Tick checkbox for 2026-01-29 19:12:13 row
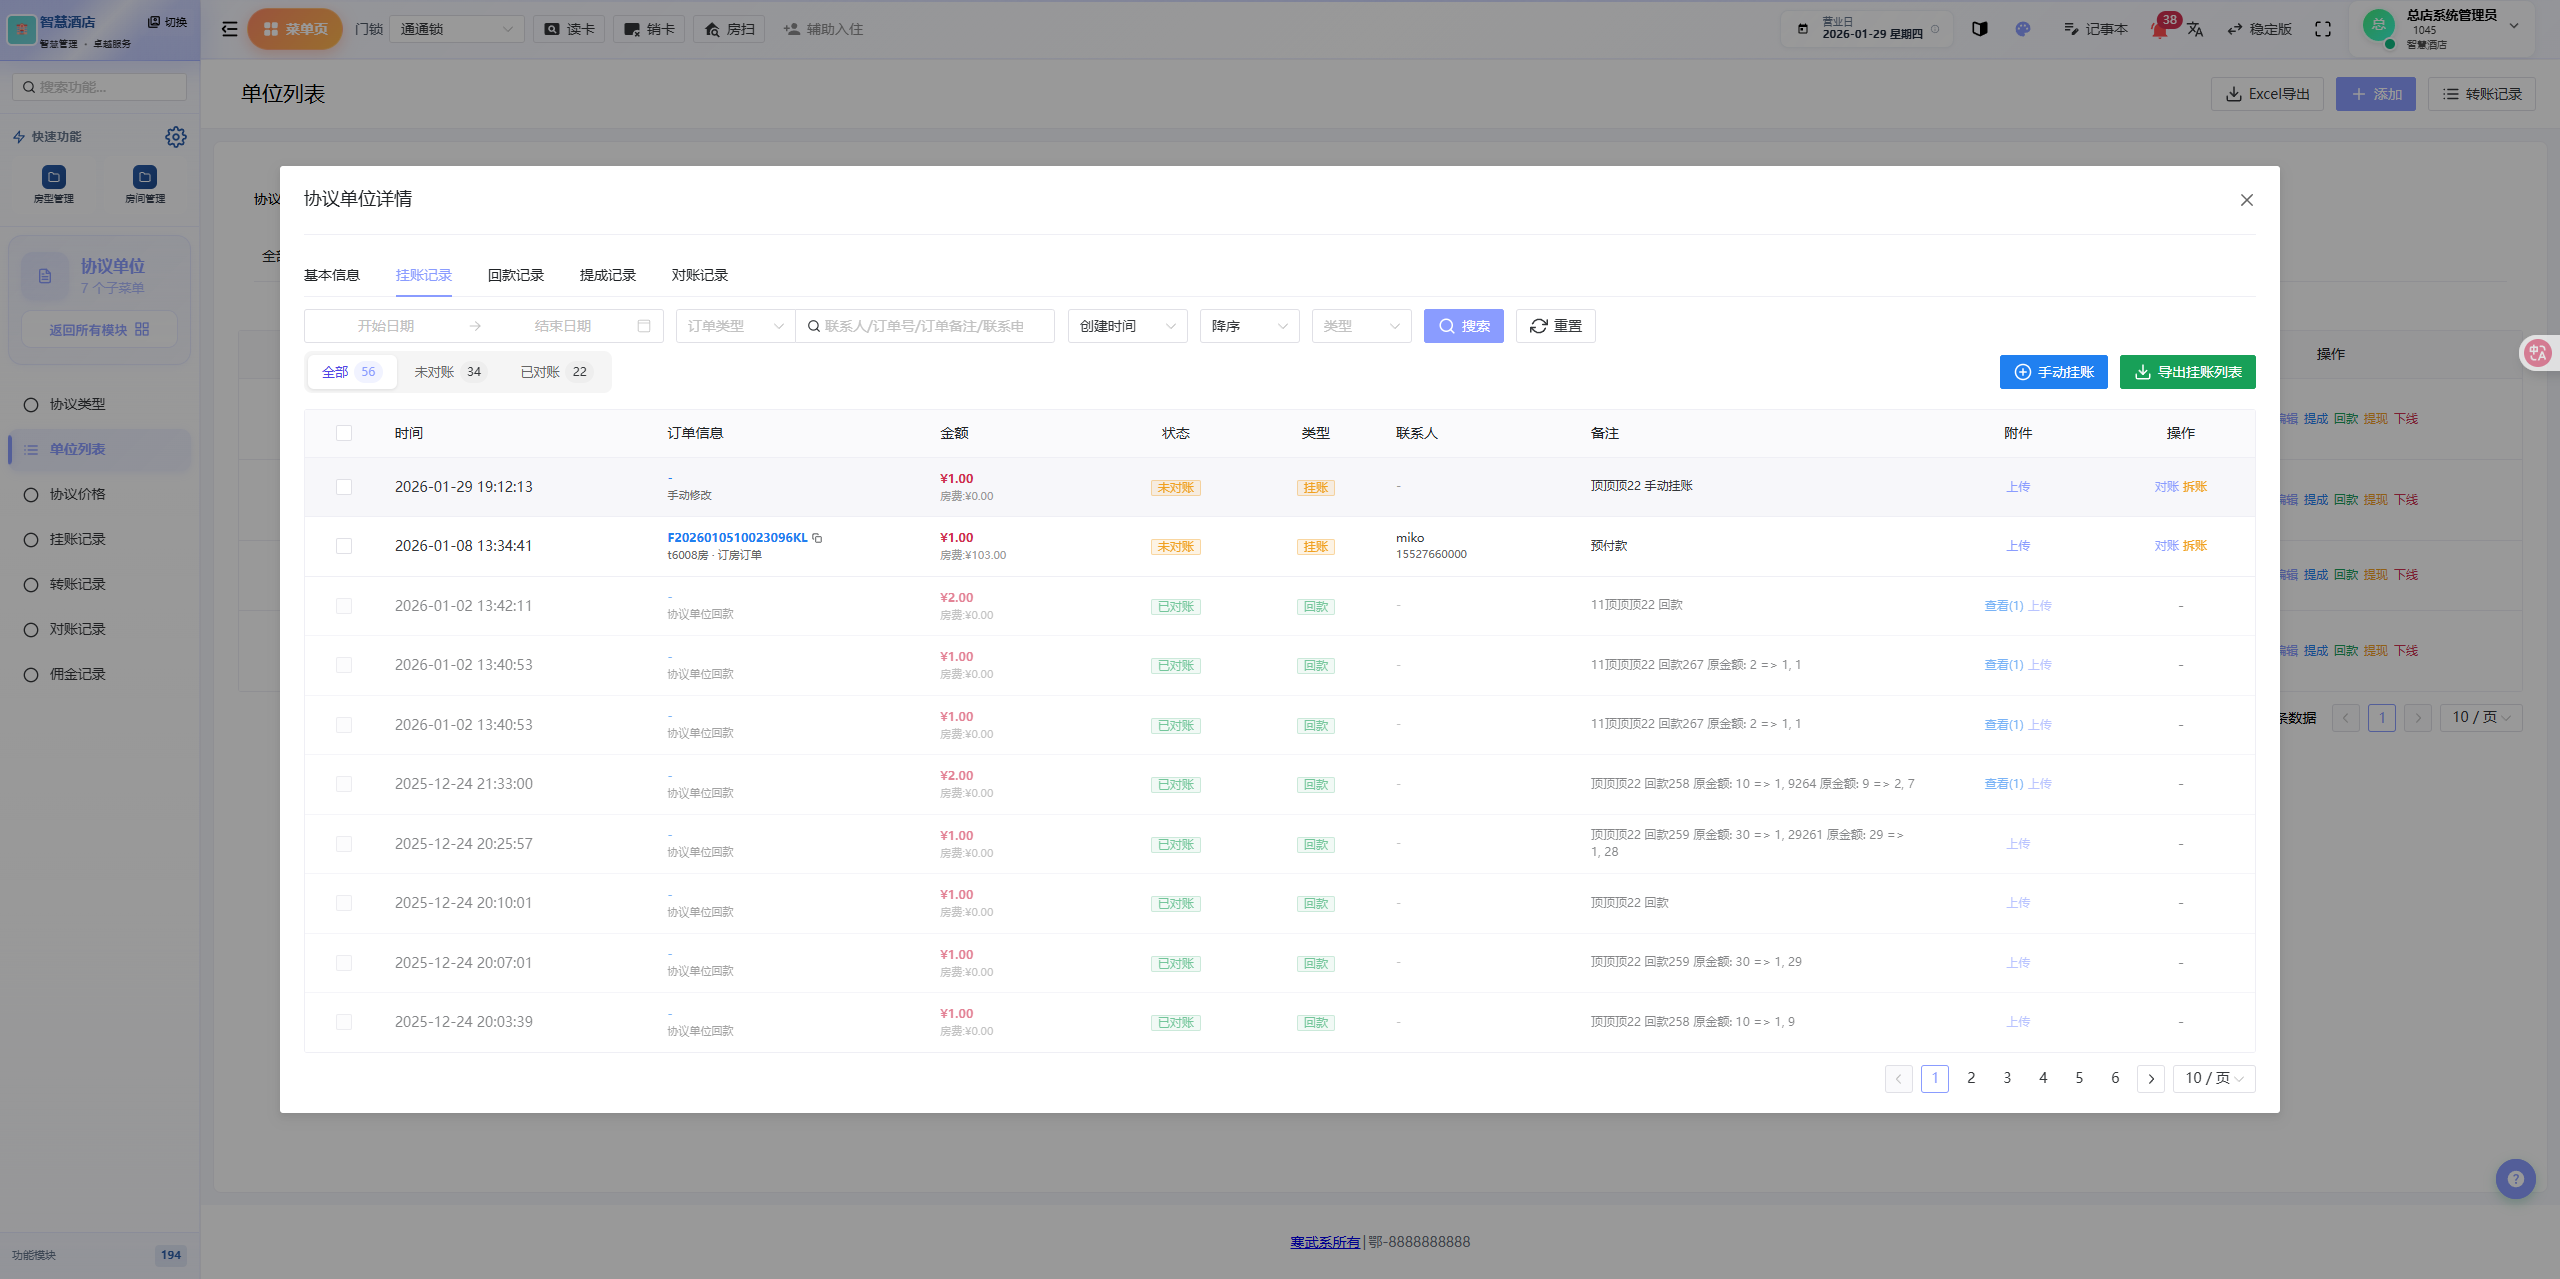The image size is (2560, 1279). tap(344, 487)
